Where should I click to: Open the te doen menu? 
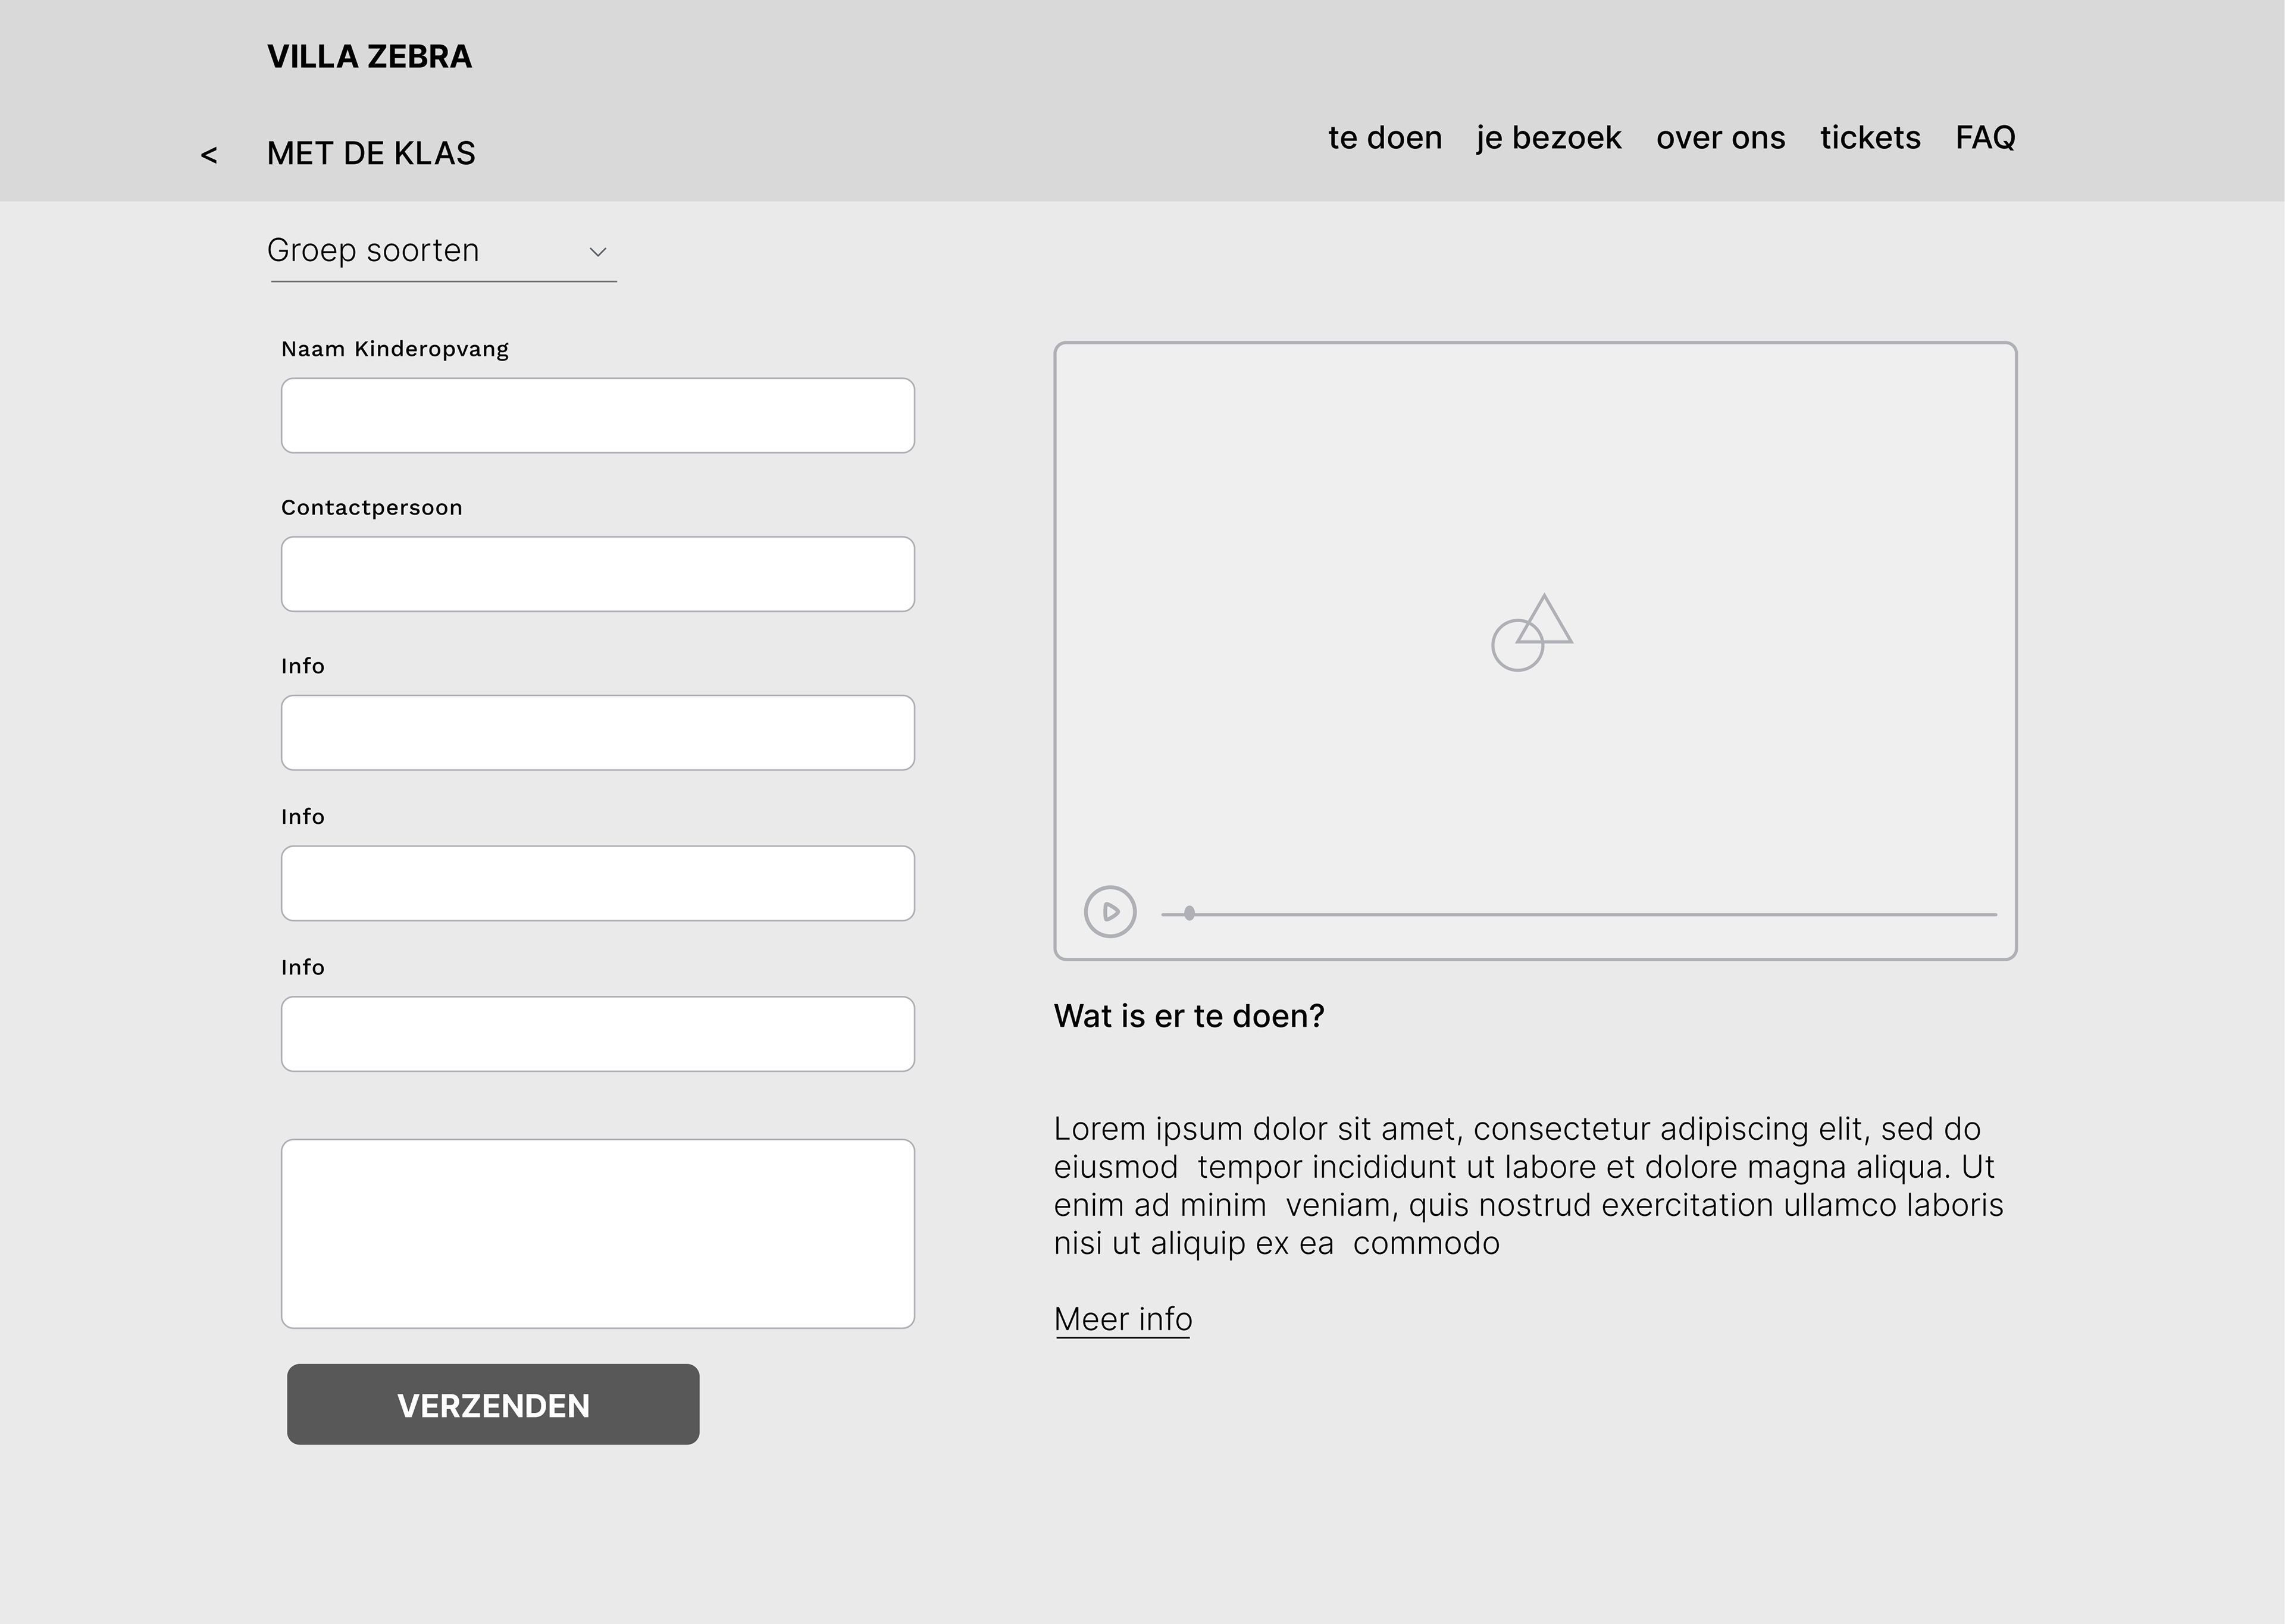tap(1385, 137)
